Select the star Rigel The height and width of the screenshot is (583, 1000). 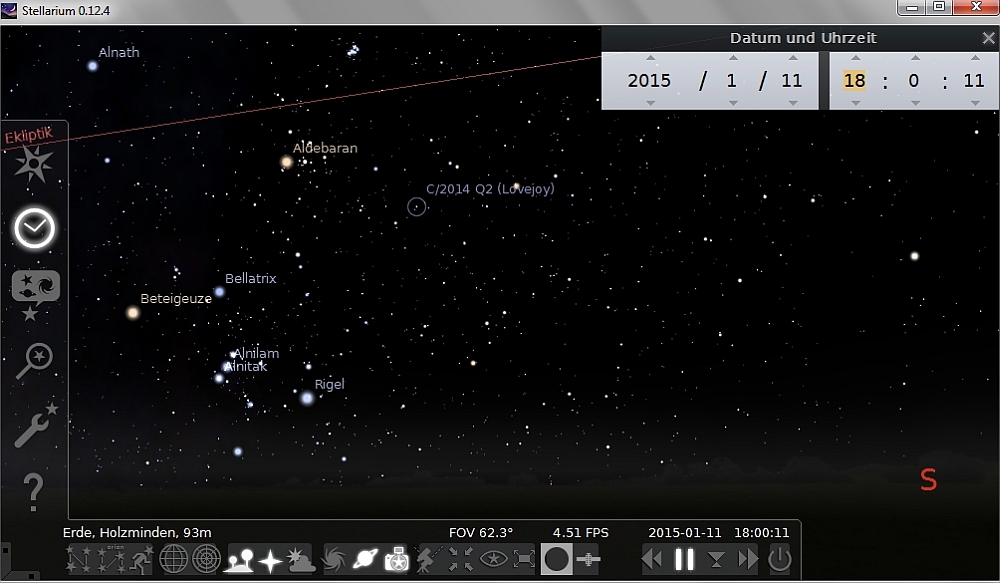coord(307,398)
